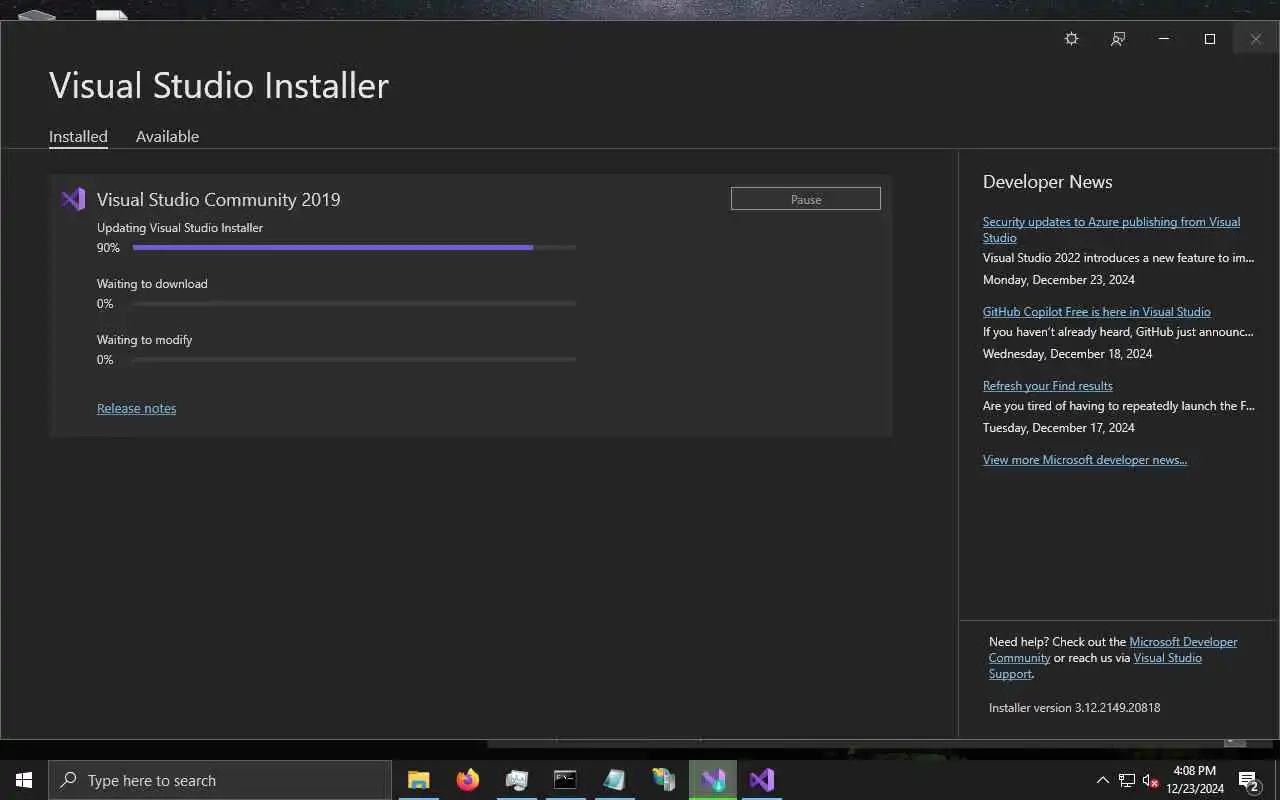
Task: Open GitHub Copilot Free news link
Action: pyautogui.click(x=1096, y=312)
